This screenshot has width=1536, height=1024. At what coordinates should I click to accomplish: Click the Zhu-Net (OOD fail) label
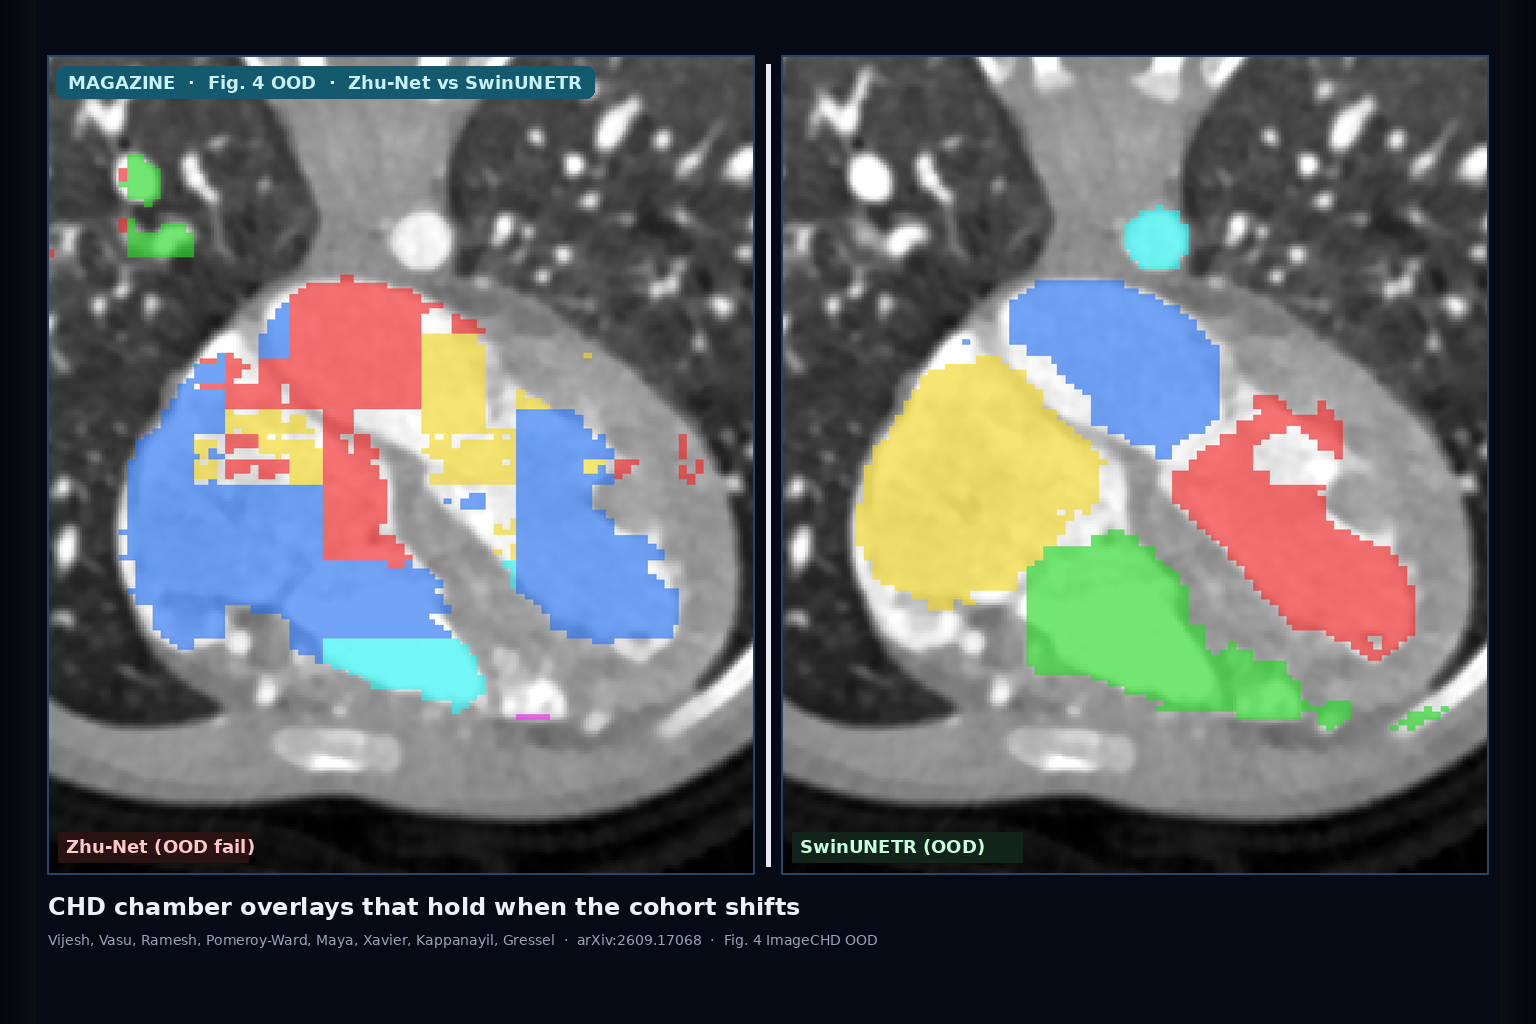(x=160, y=847)
